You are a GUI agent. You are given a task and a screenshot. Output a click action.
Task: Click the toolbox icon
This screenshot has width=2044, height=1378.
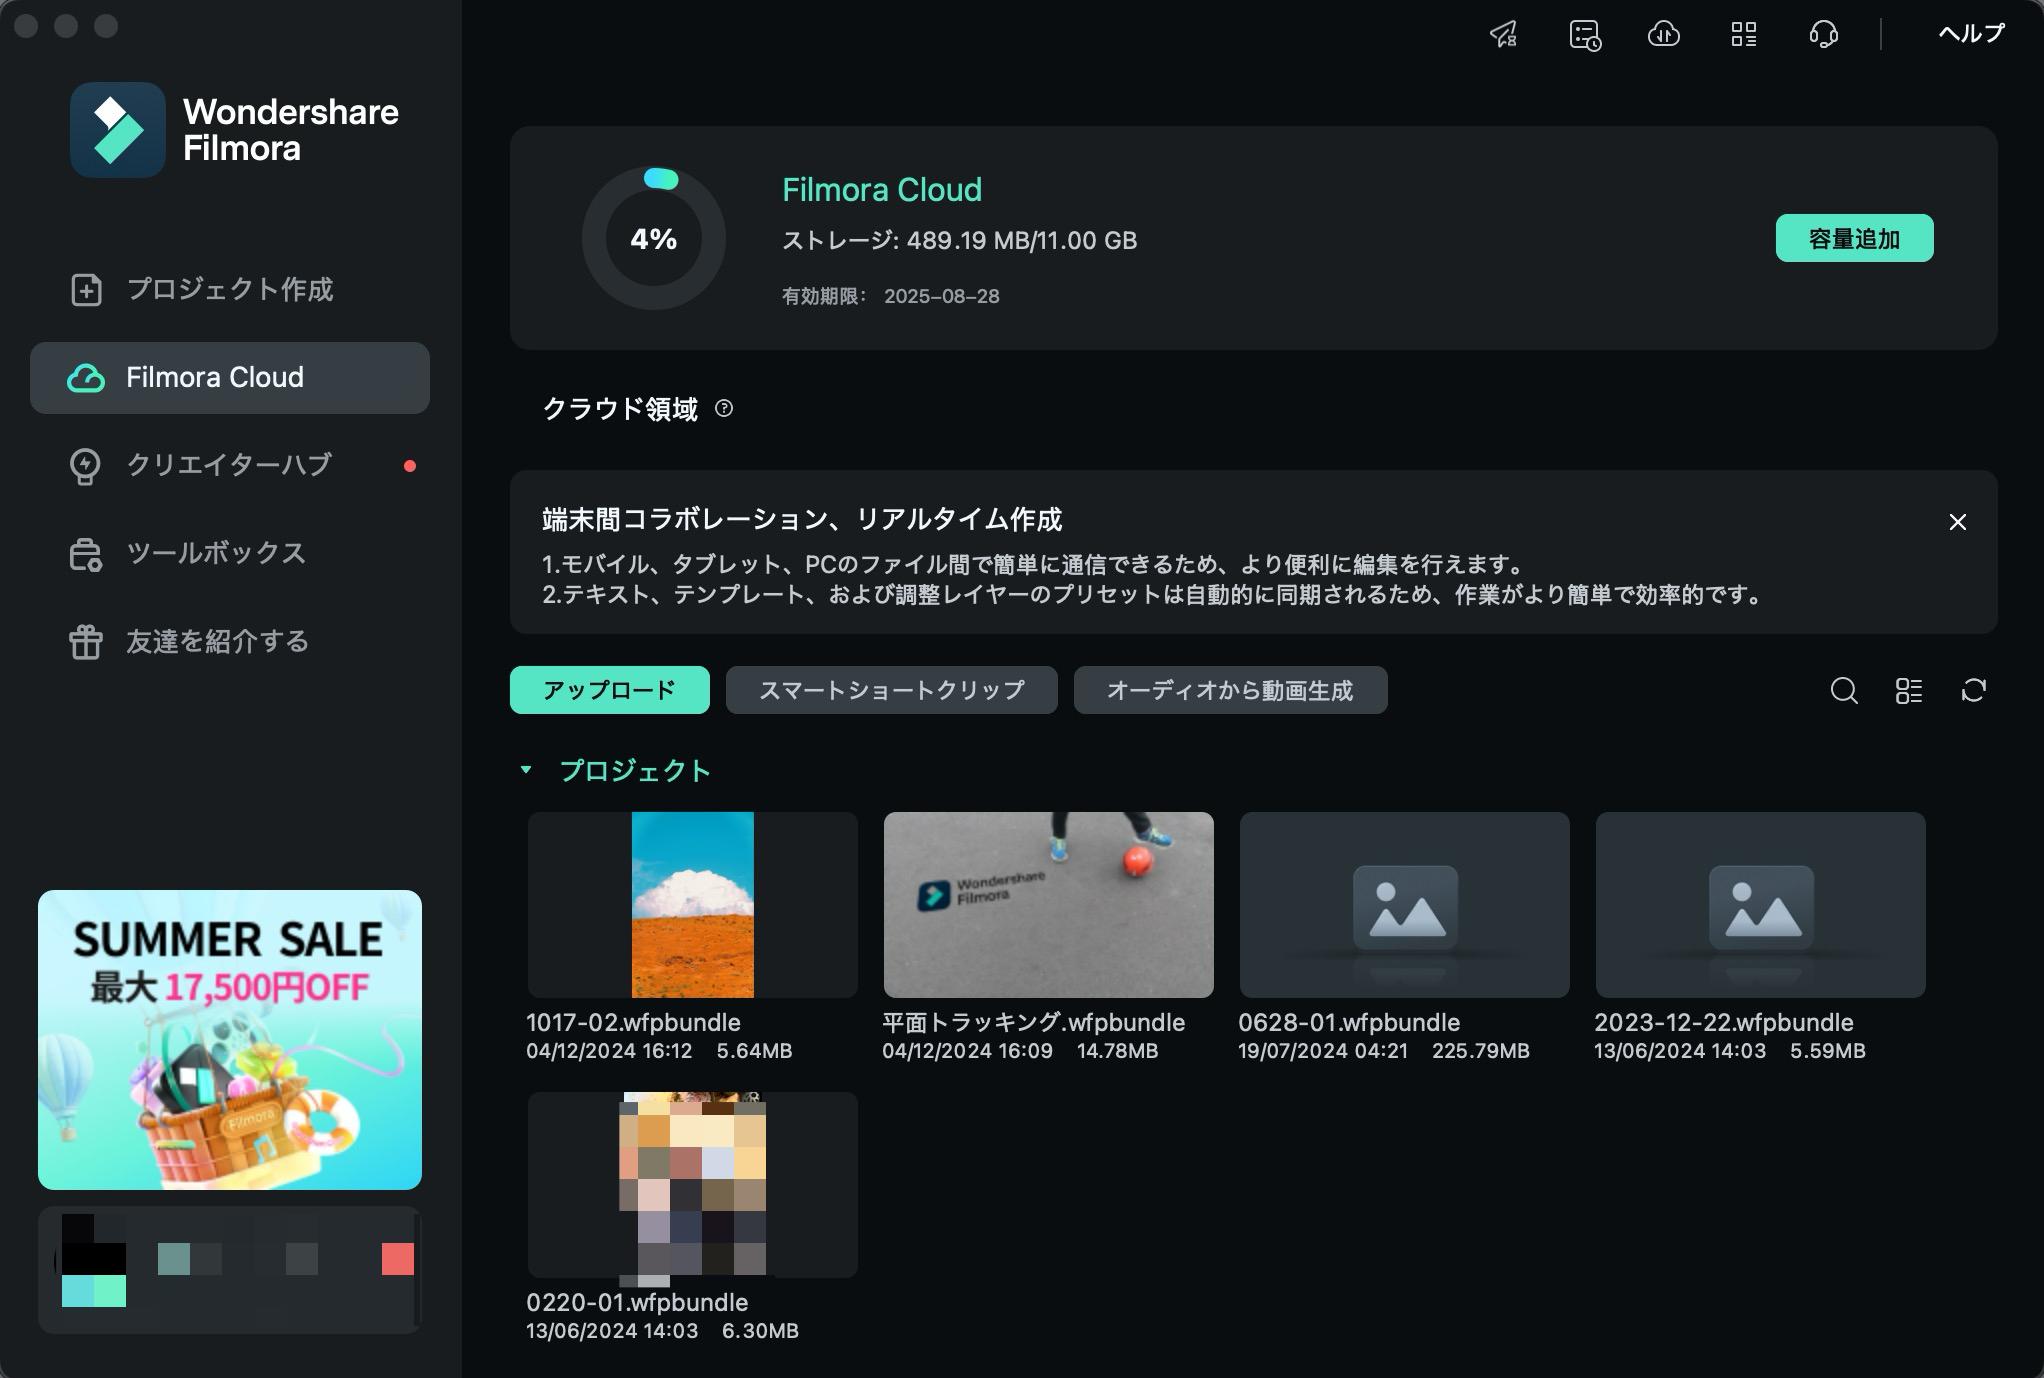click(x=86, y=555)
